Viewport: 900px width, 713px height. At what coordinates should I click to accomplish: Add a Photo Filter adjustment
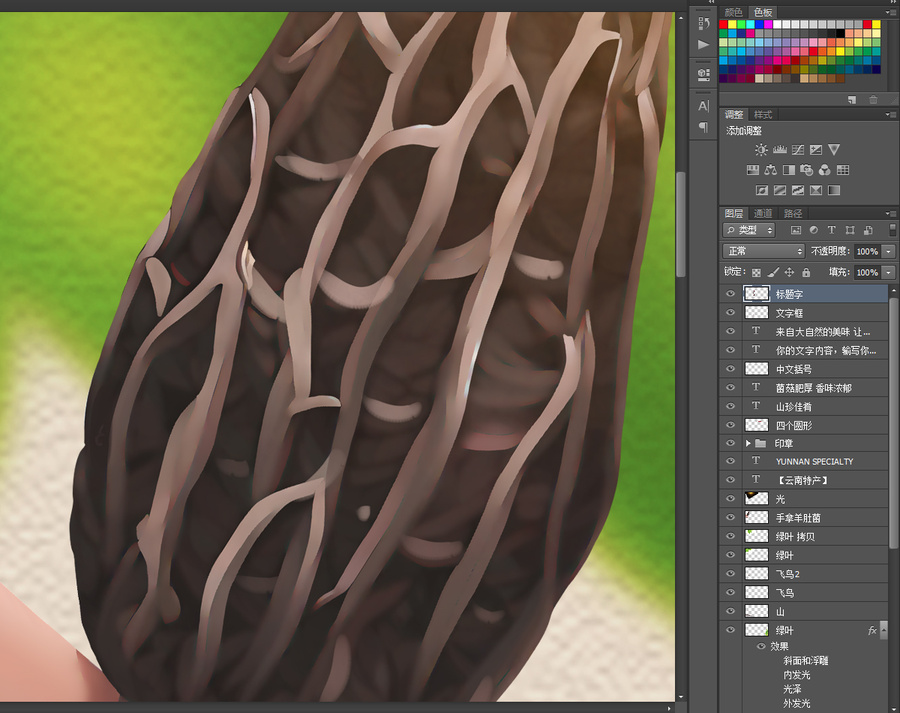[x=806, y=170]
